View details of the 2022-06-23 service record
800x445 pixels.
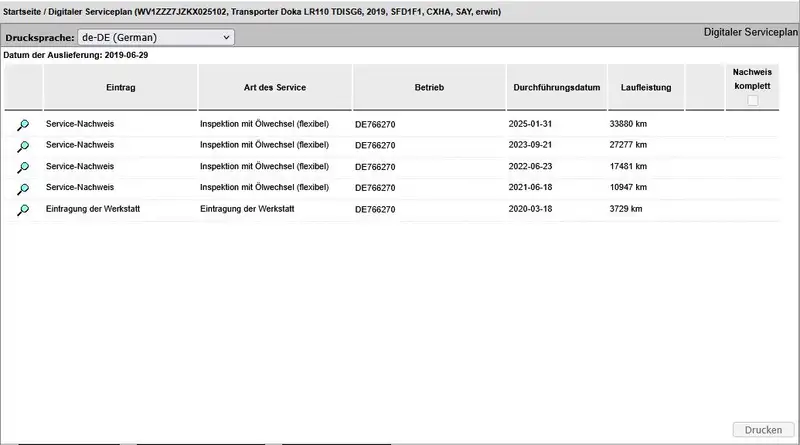pos(23,167)
